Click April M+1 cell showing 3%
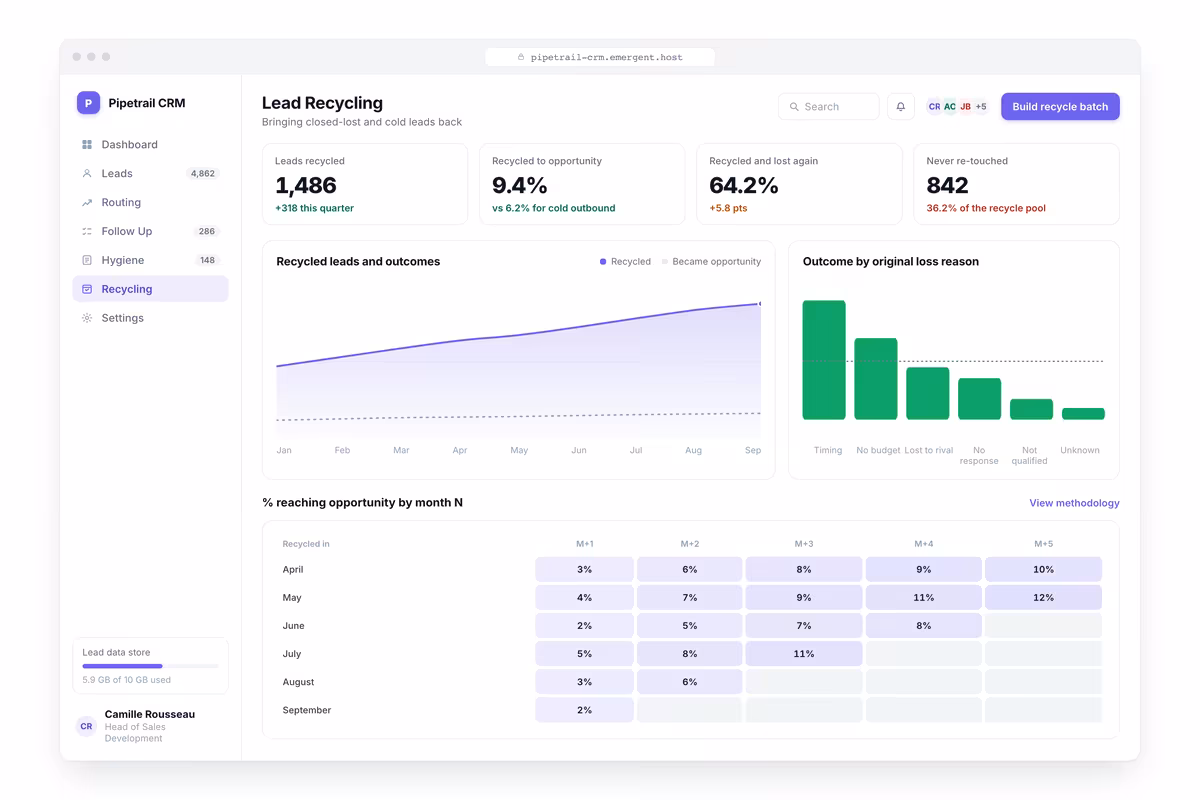 (584, 569)
